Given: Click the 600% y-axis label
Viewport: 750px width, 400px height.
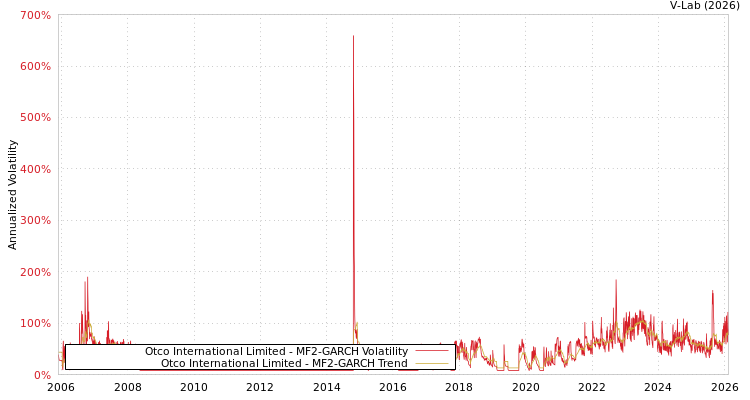Looking at the screenshot, I should [35, 67].
